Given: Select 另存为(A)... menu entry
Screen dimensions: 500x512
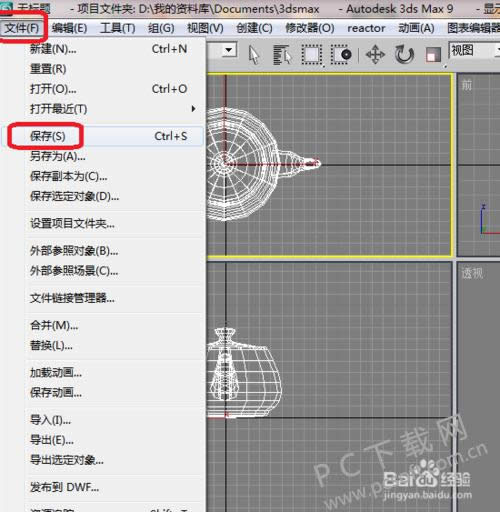Looking at the screenshot, I should pyautogui.click(x=58, y=156).
